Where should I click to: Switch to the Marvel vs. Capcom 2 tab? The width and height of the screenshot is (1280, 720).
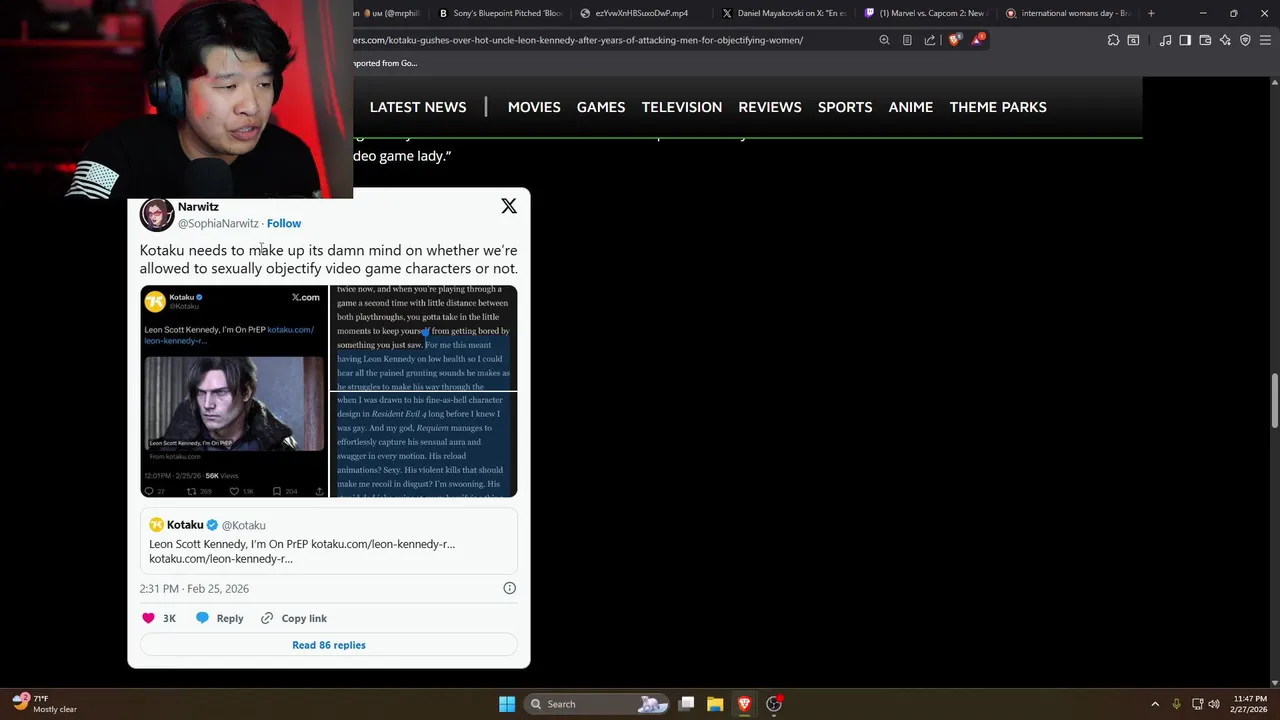click(x=926, y=13)
